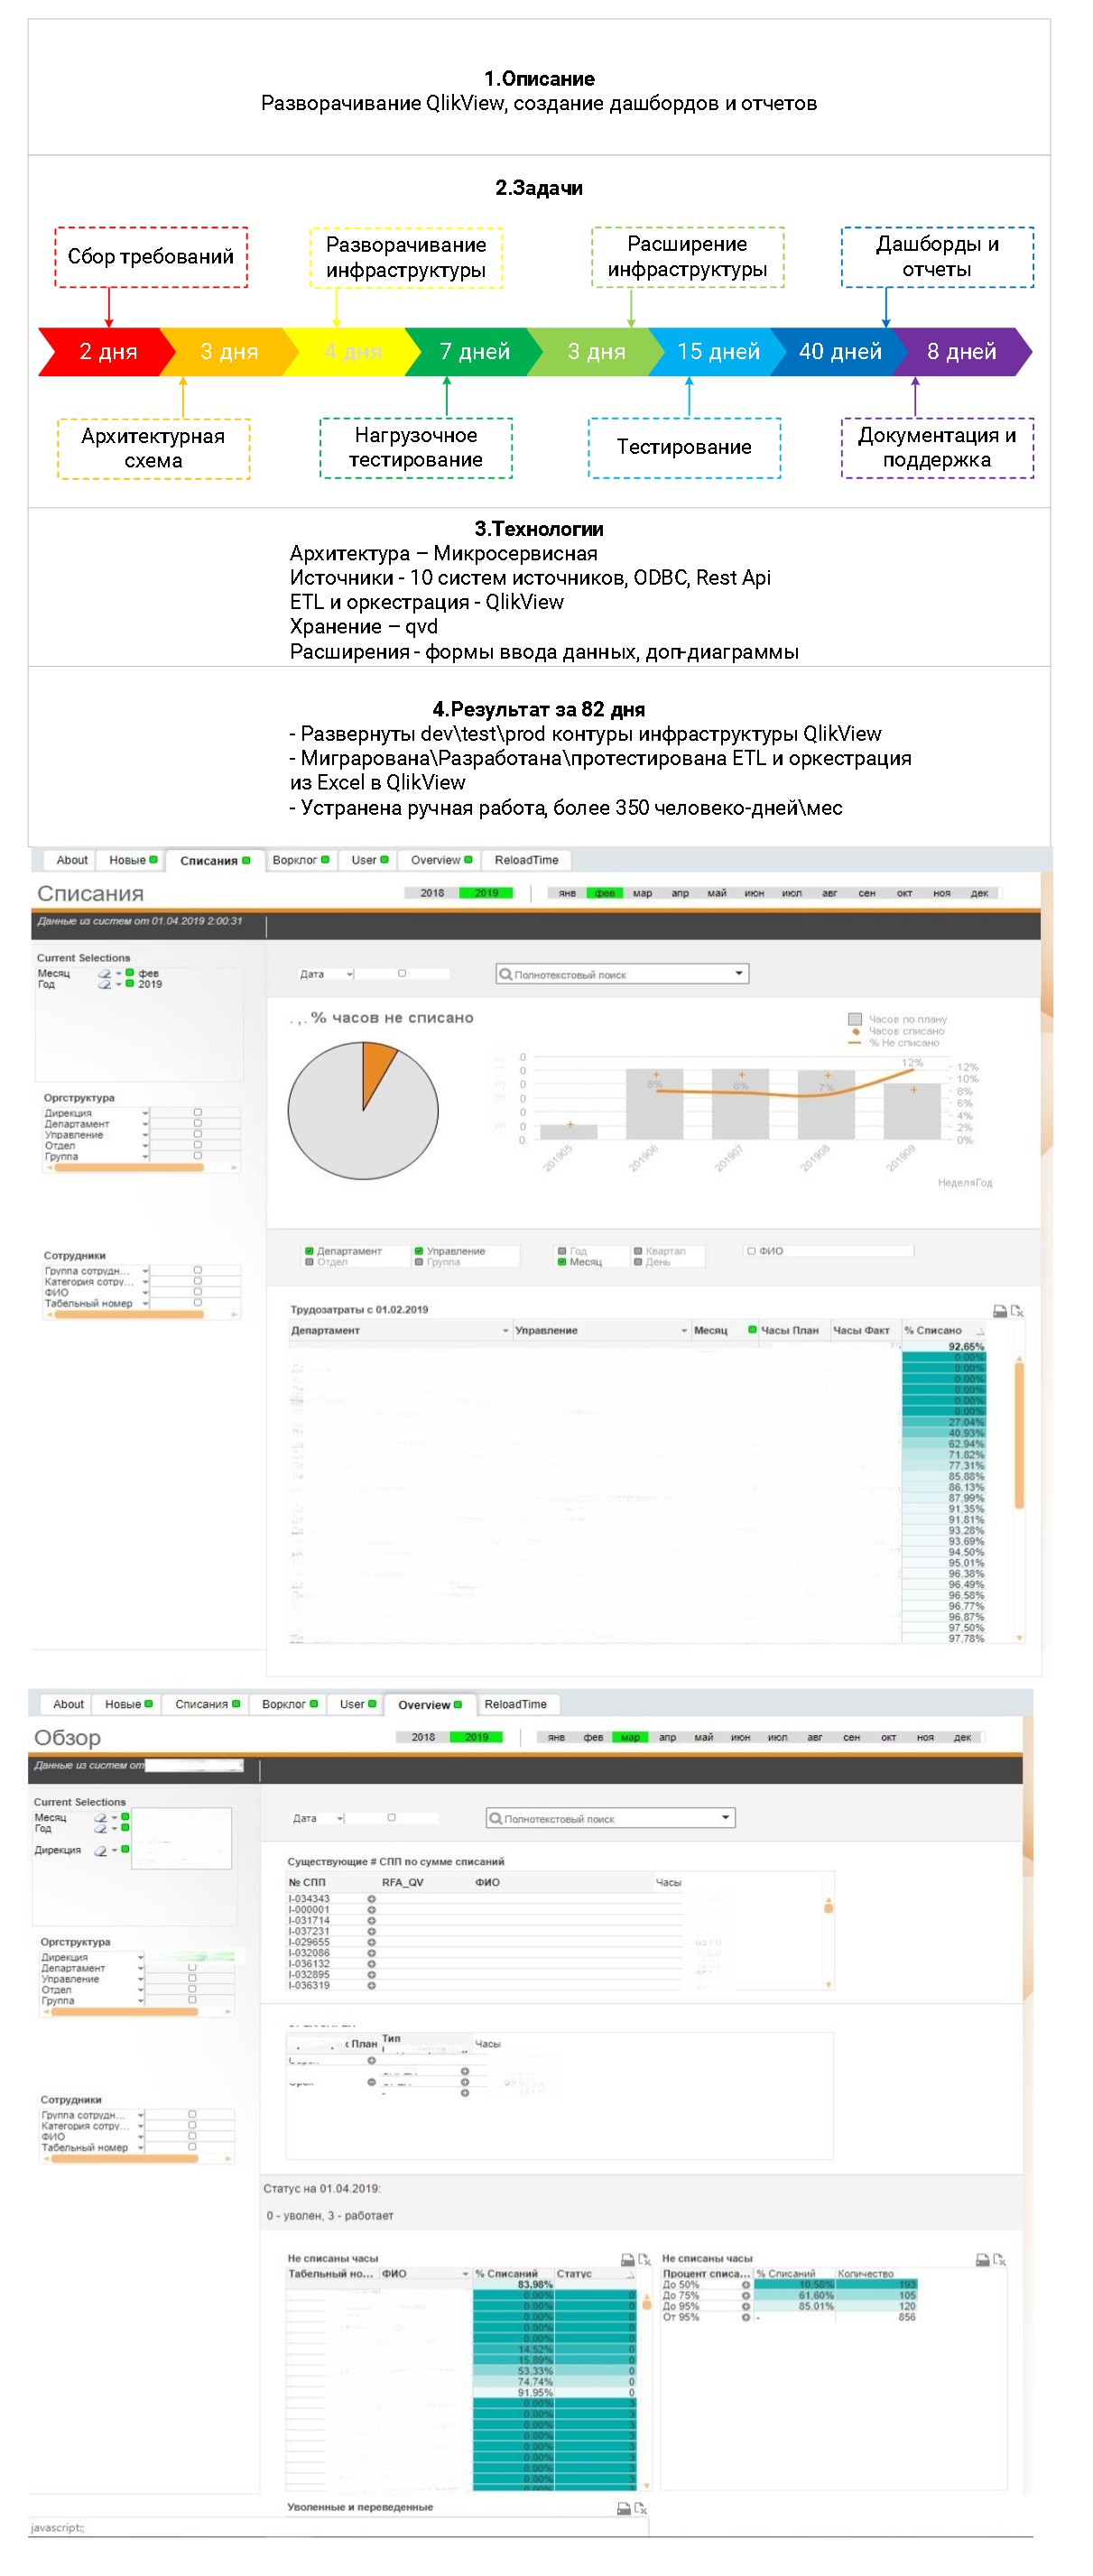Export right Не списаны часы pivot to Excel
The image size is (1093, 2576).
(1000, 2259)
